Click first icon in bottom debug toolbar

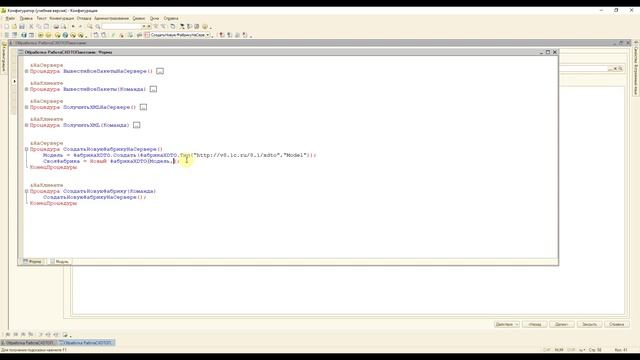[x=7, y=335]
